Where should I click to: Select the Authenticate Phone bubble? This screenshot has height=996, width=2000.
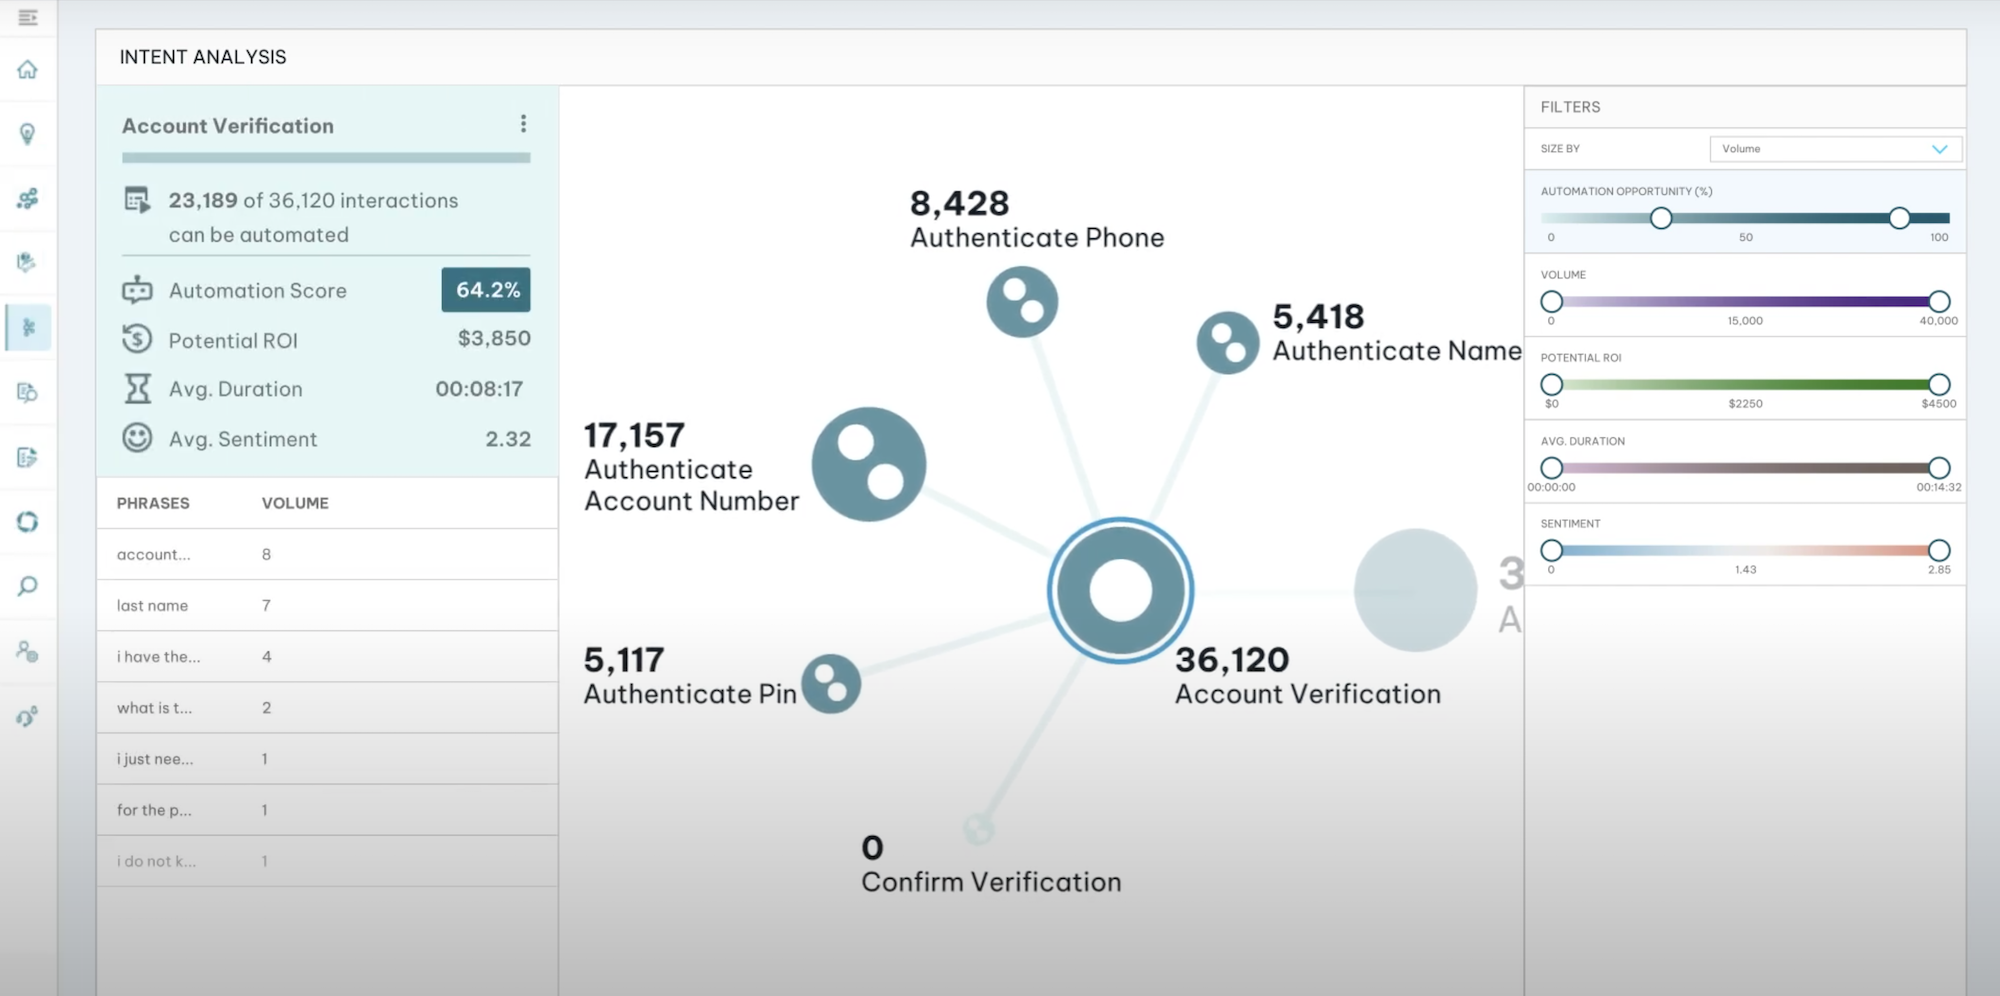tap(1022, 301)
